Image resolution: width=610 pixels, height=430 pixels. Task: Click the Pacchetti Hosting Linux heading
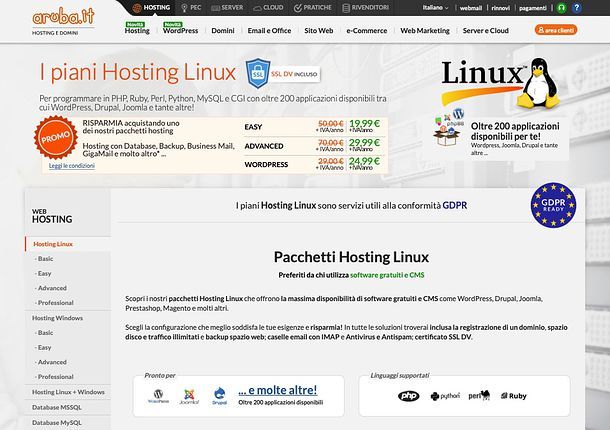pyautogui.click(x=351, y=257)
